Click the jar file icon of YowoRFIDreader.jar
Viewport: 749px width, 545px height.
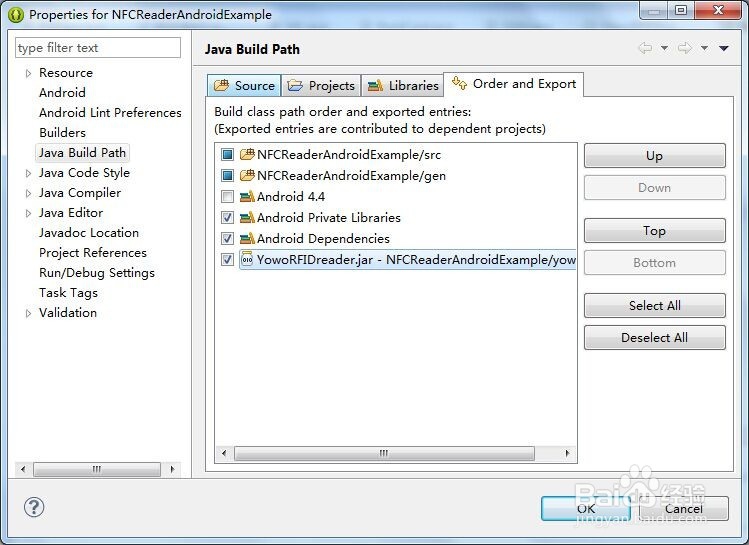tap(247, 259)
